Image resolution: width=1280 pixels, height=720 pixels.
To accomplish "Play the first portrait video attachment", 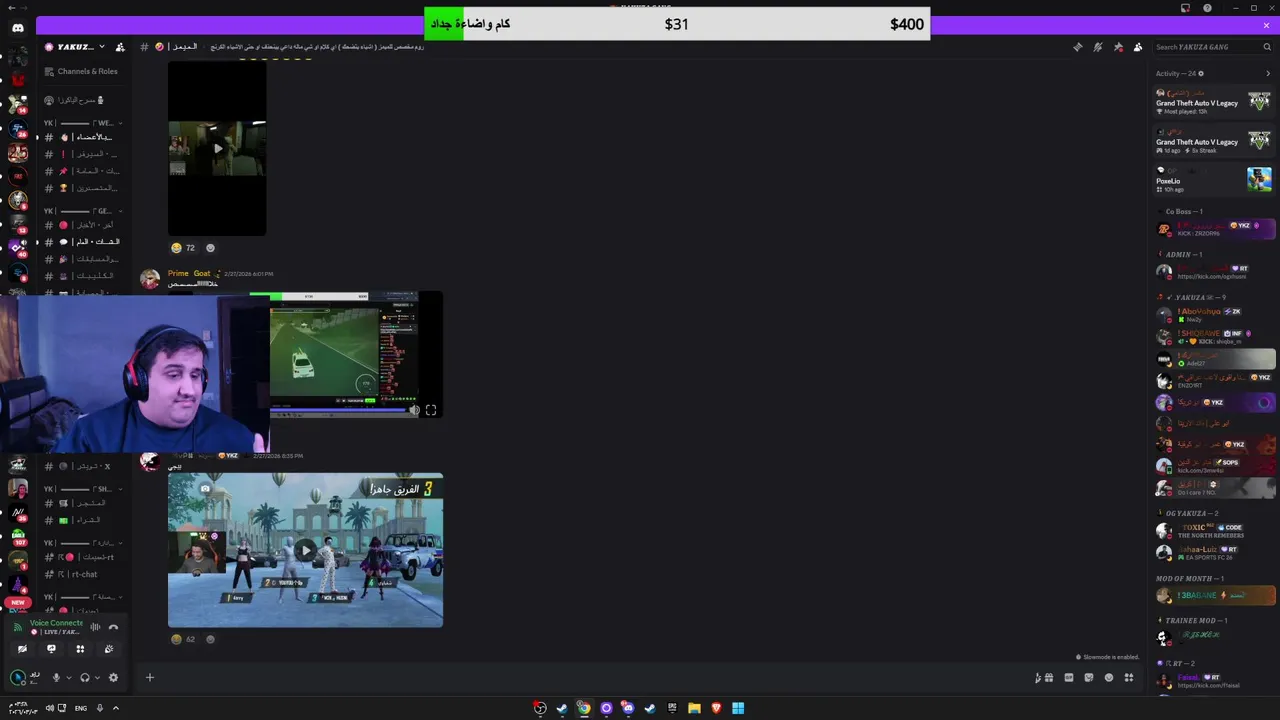I will coord(217,149).
